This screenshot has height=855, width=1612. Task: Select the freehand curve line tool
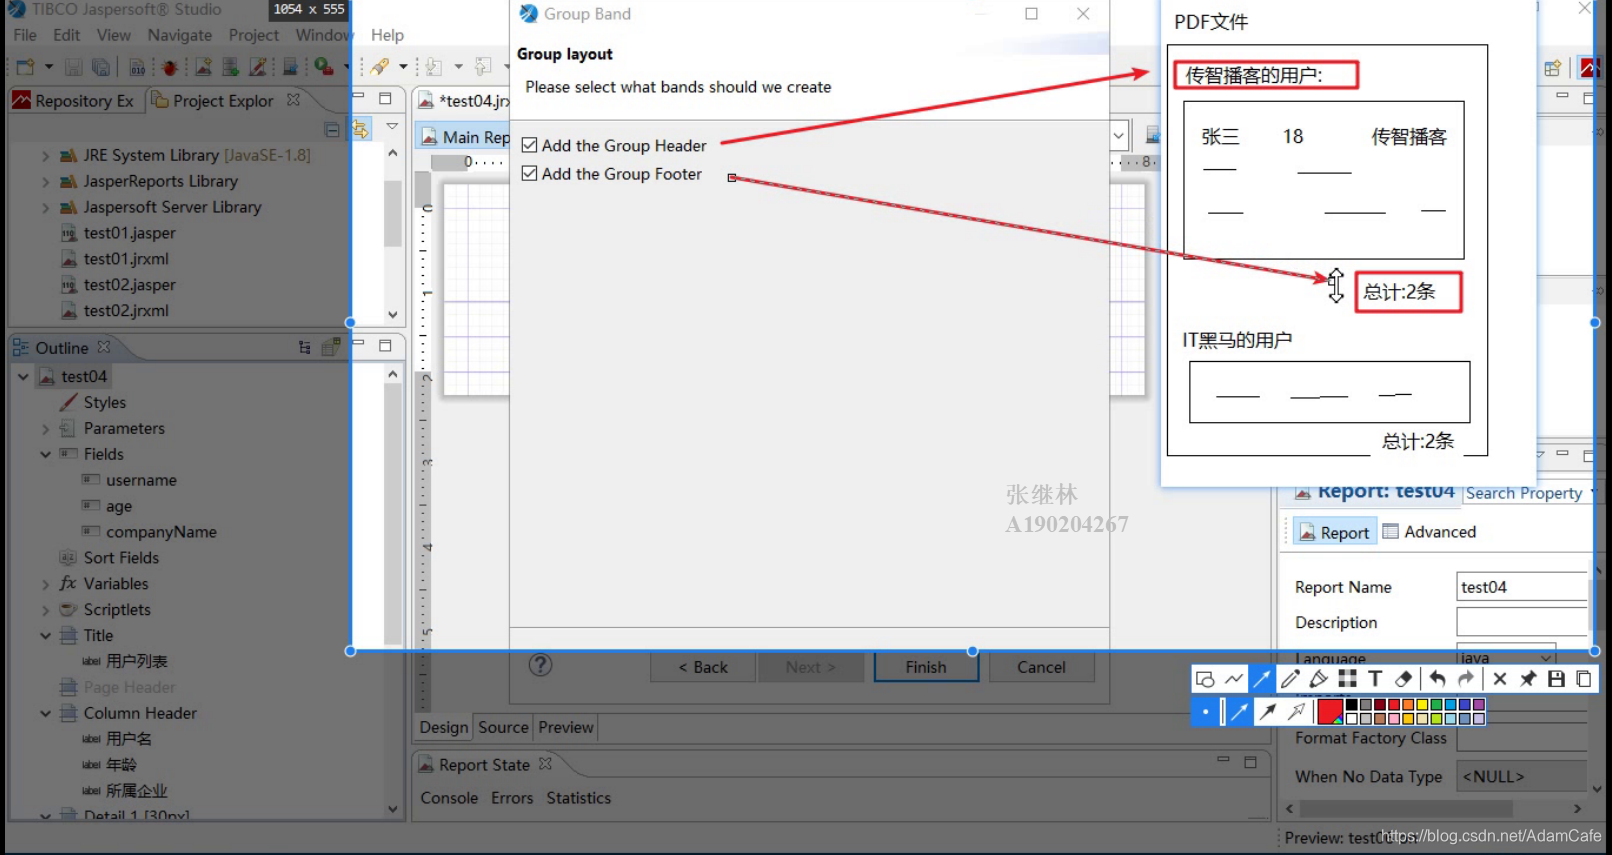click(1234, 679)
